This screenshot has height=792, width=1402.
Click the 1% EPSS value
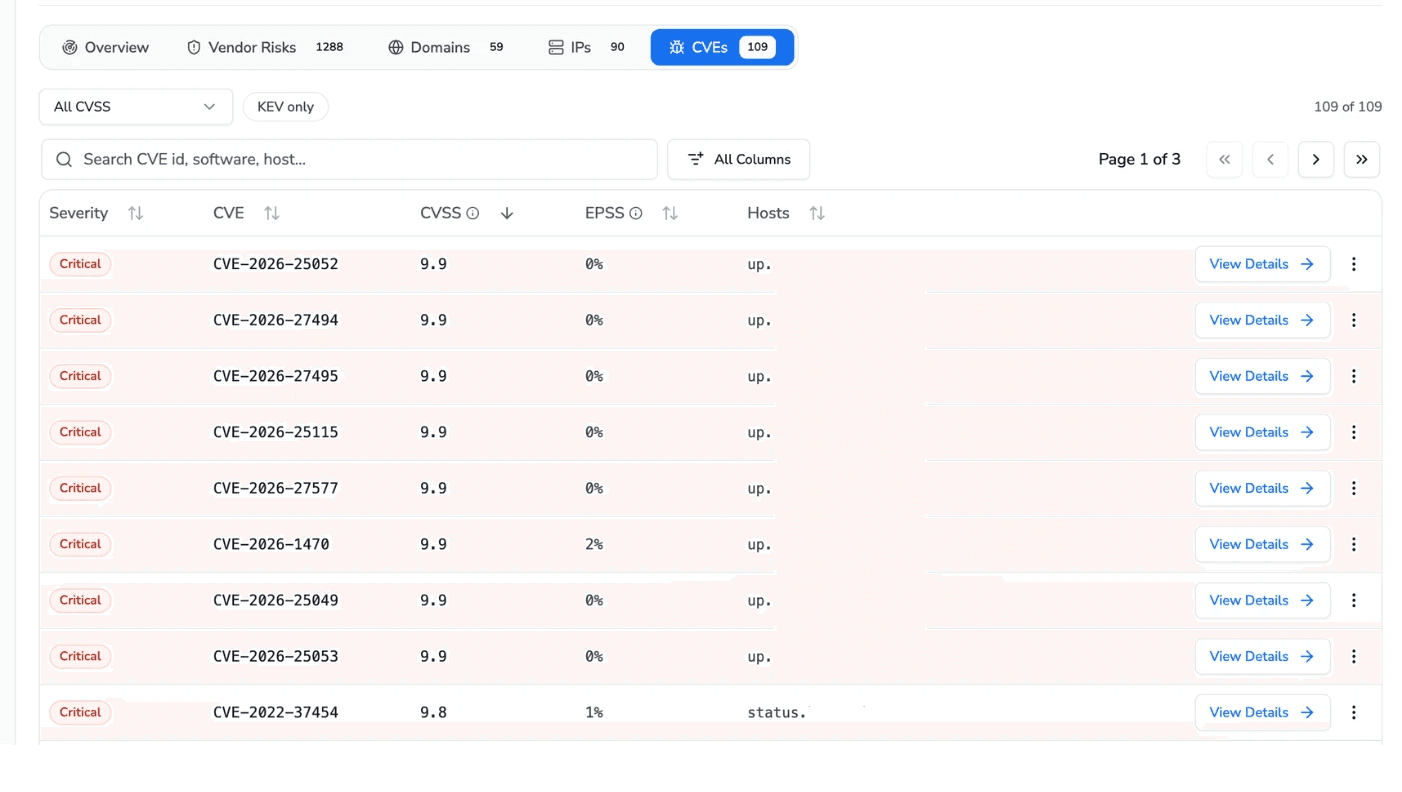tap(594, 712)
